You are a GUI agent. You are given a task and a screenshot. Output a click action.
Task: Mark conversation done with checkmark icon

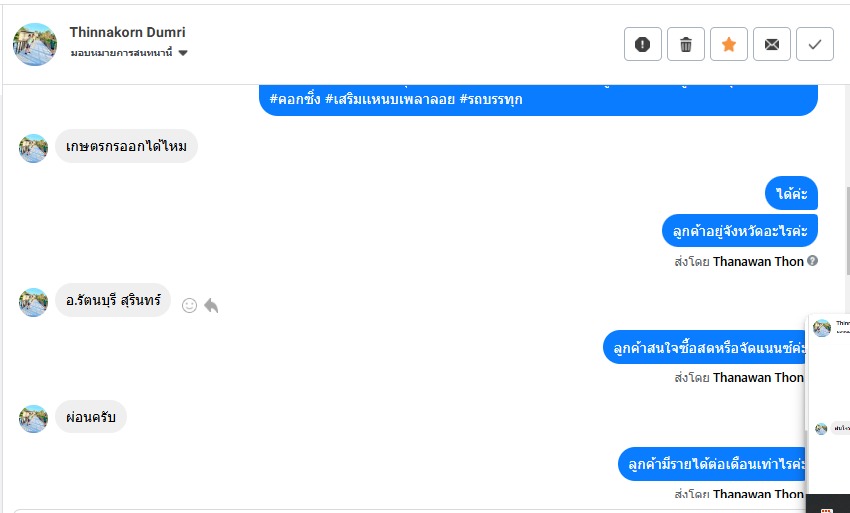(x=814, y=44)
